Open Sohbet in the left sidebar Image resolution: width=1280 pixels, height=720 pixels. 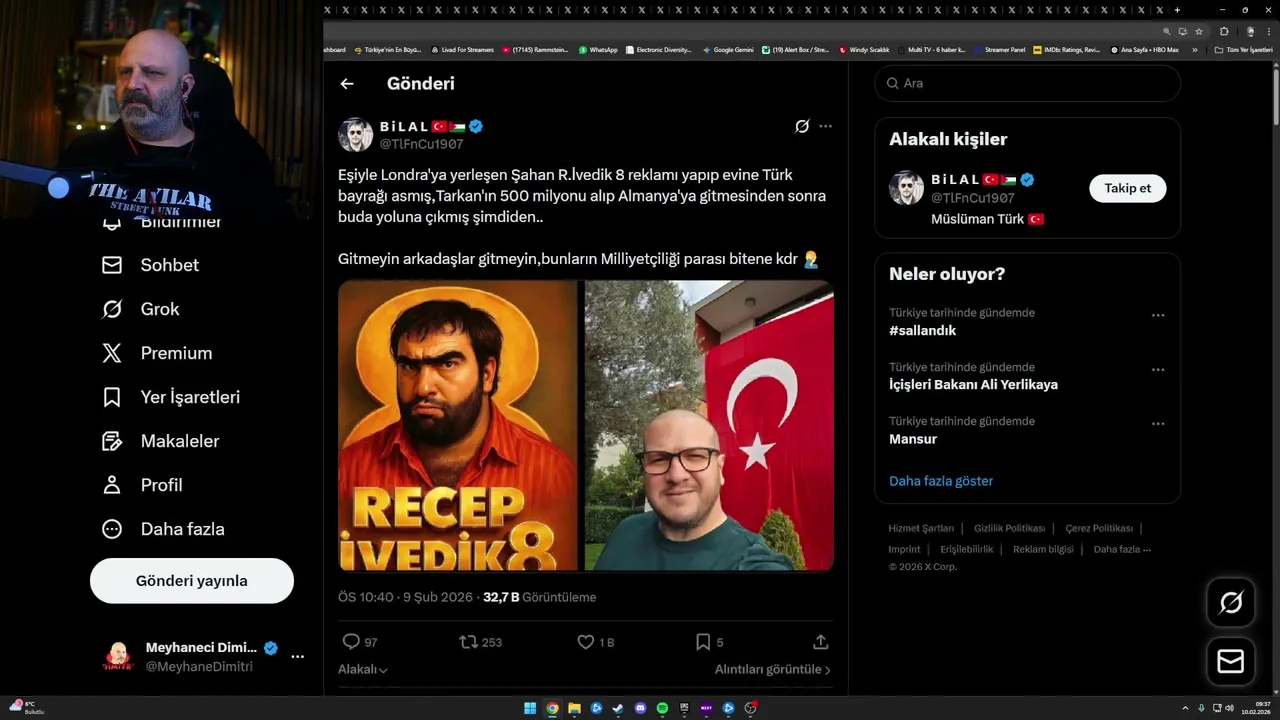click(150, 265)
